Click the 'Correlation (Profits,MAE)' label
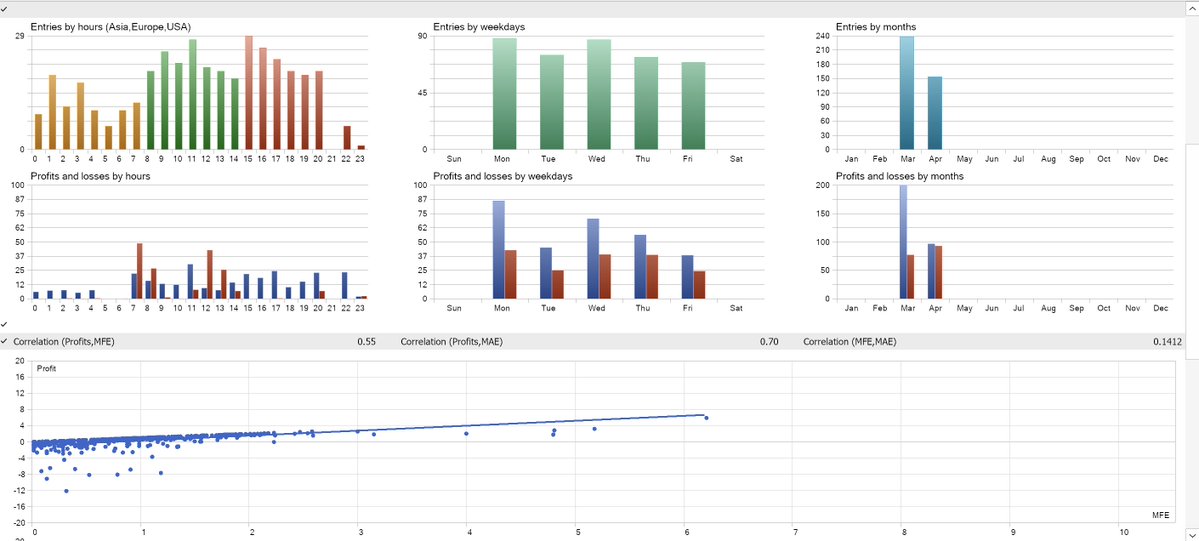 pyautogui.click(x=451, y=341)
